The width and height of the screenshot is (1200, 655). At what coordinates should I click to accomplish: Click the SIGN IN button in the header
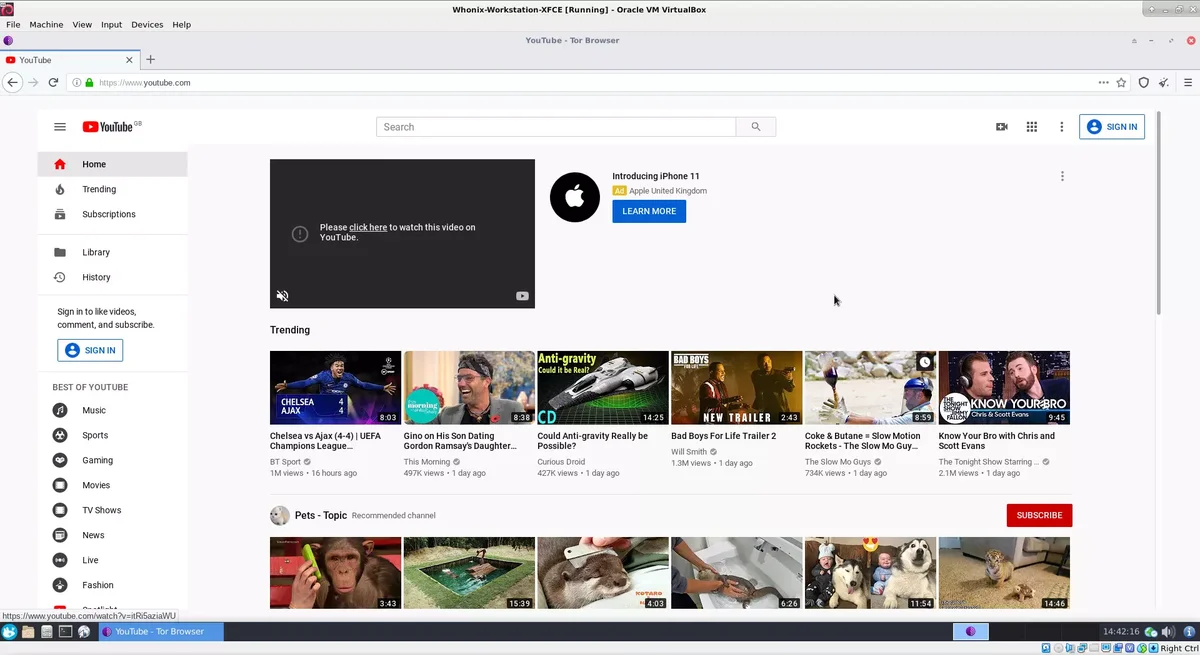[x=1111, y=126]
